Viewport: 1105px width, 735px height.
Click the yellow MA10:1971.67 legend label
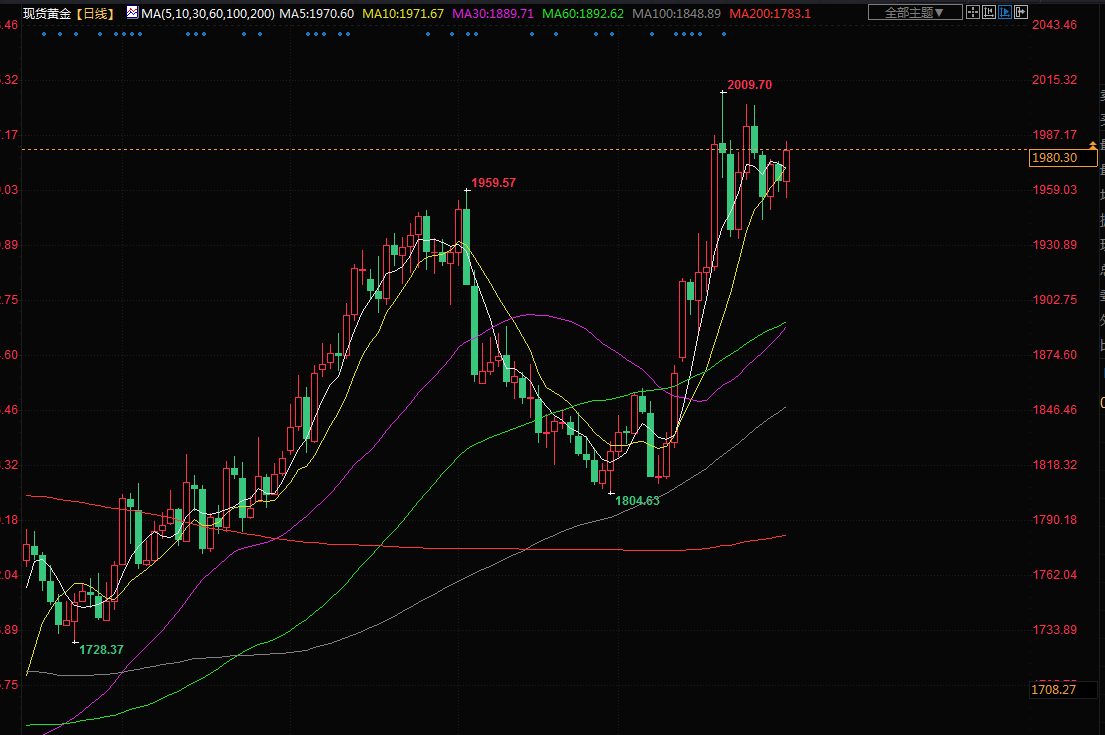402,13
